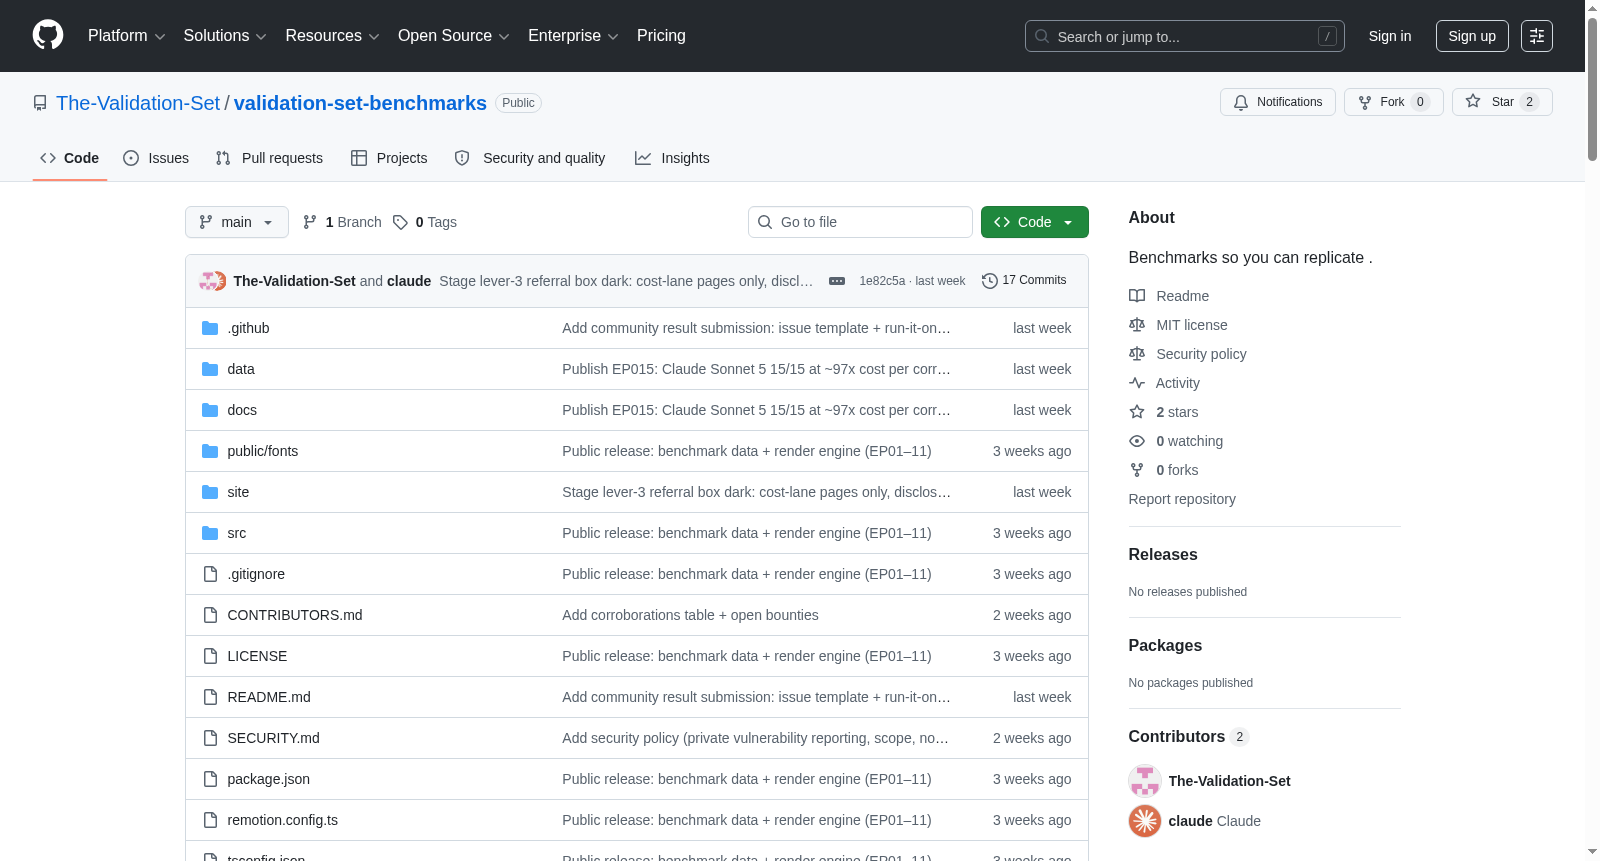Screen dimensions: 1600x861
Task: Star the repository
Action: coord(1502,102)
